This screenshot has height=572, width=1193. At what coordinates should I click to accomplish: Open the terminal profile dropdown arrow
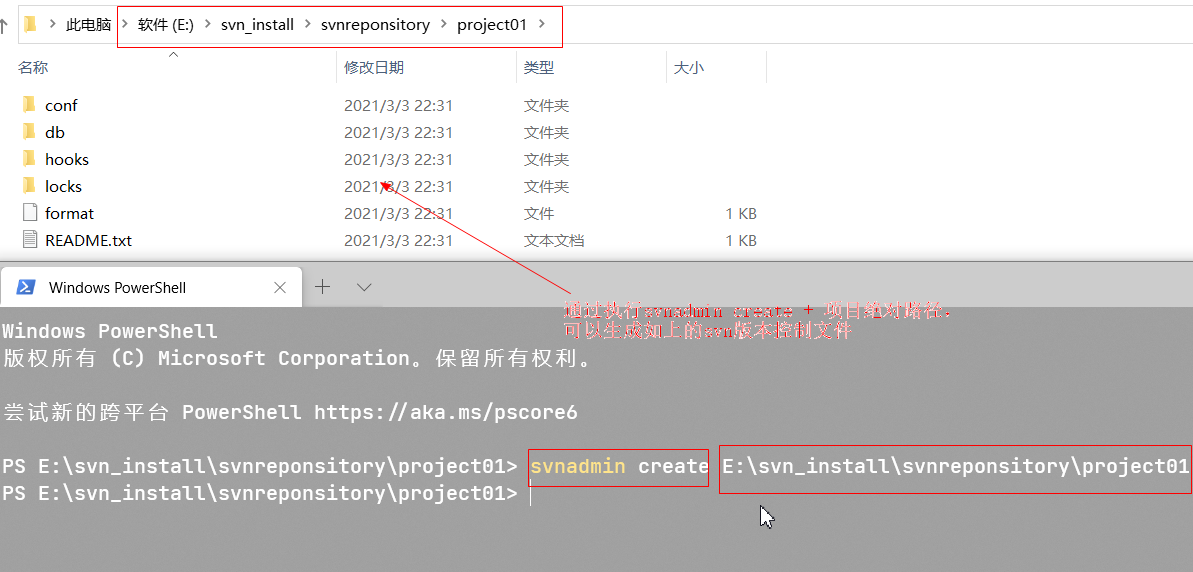[364, 287]
